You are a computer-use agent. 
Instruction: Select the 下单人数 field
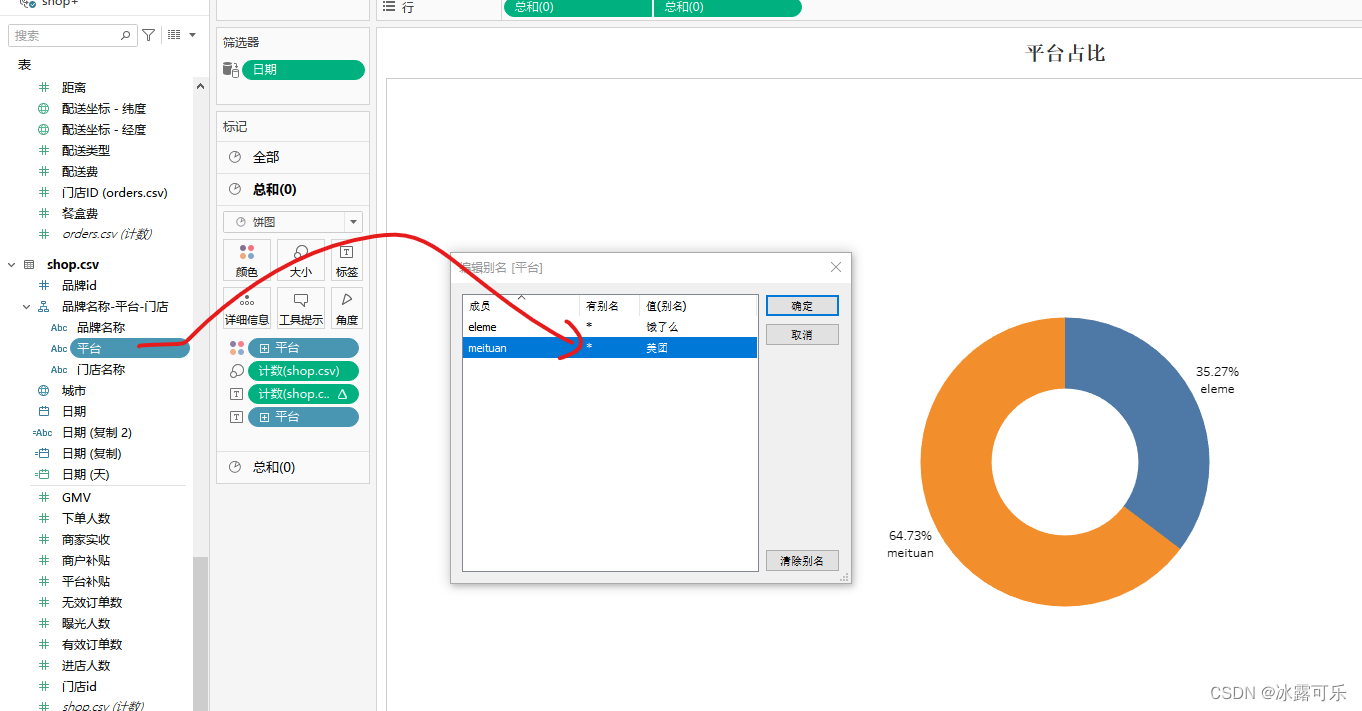[x=86, y=518]
